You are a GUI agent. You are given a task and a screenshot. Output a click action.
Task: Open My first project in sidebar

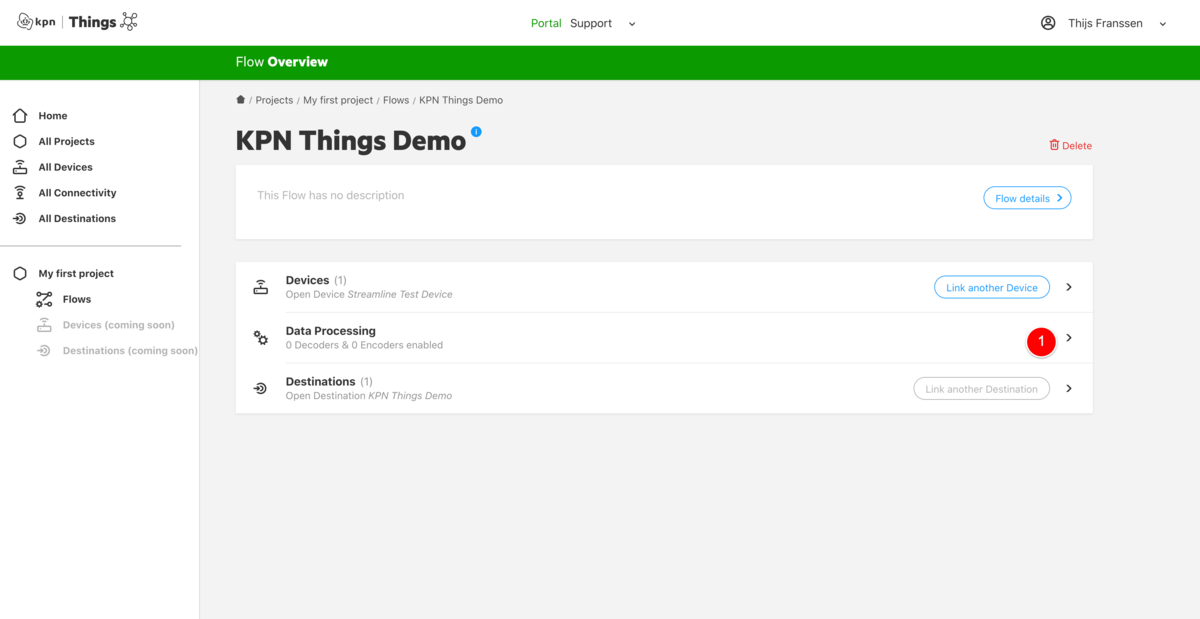click(76, 273)
